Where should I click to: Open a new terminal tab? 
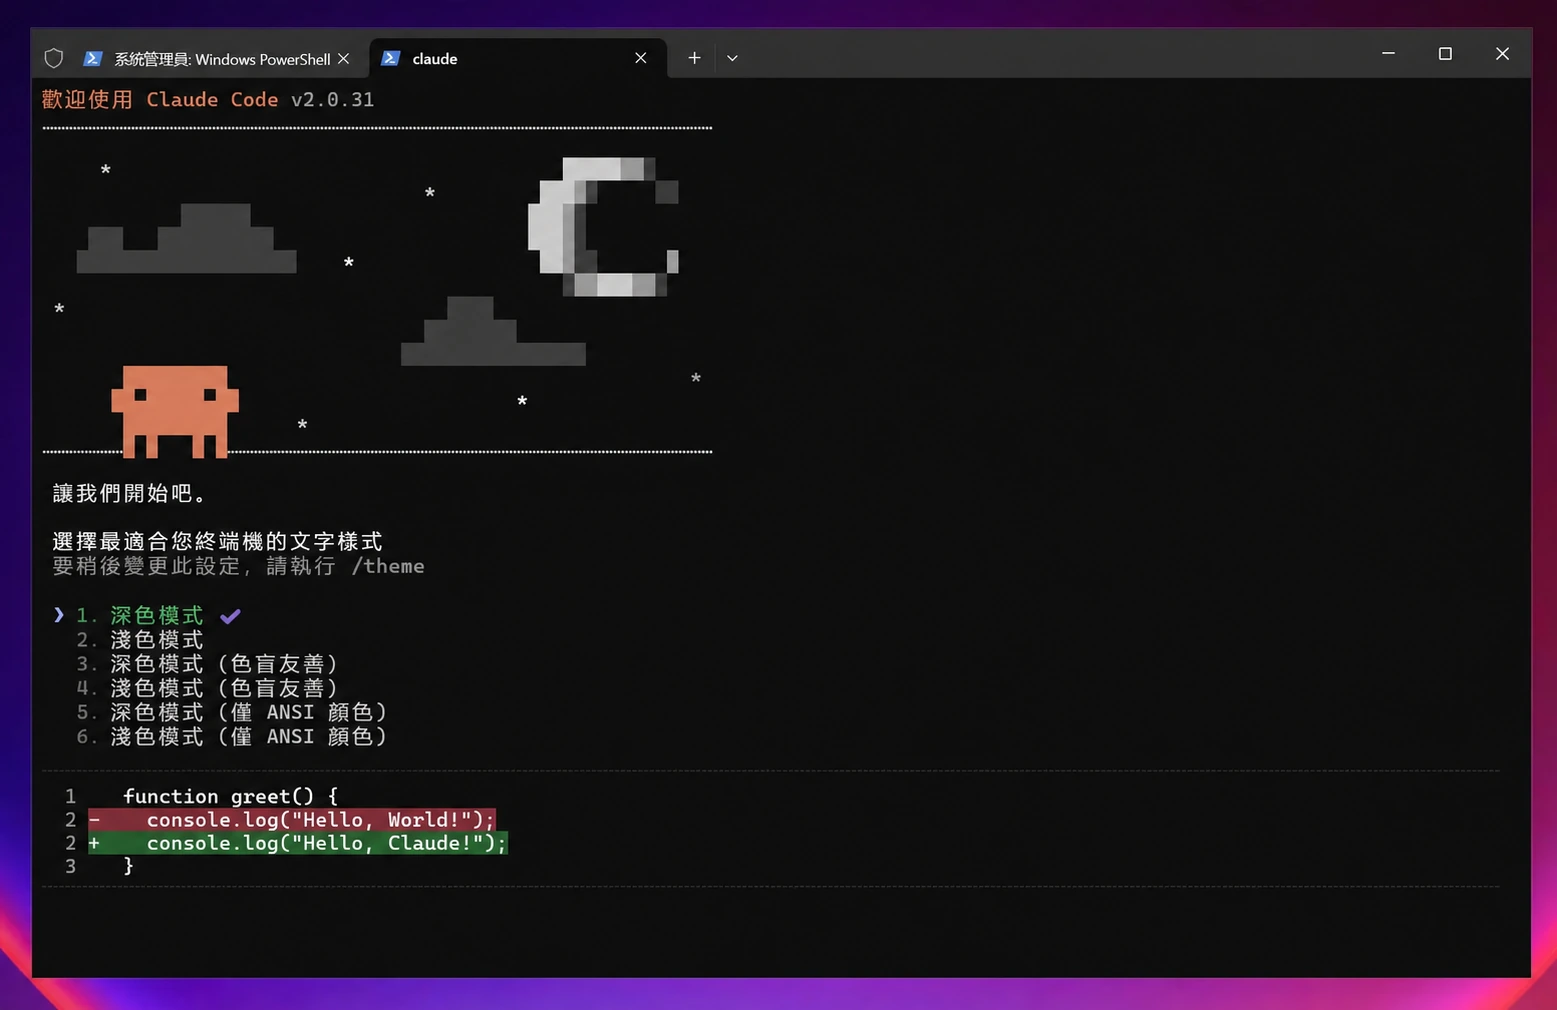(694, 58)
